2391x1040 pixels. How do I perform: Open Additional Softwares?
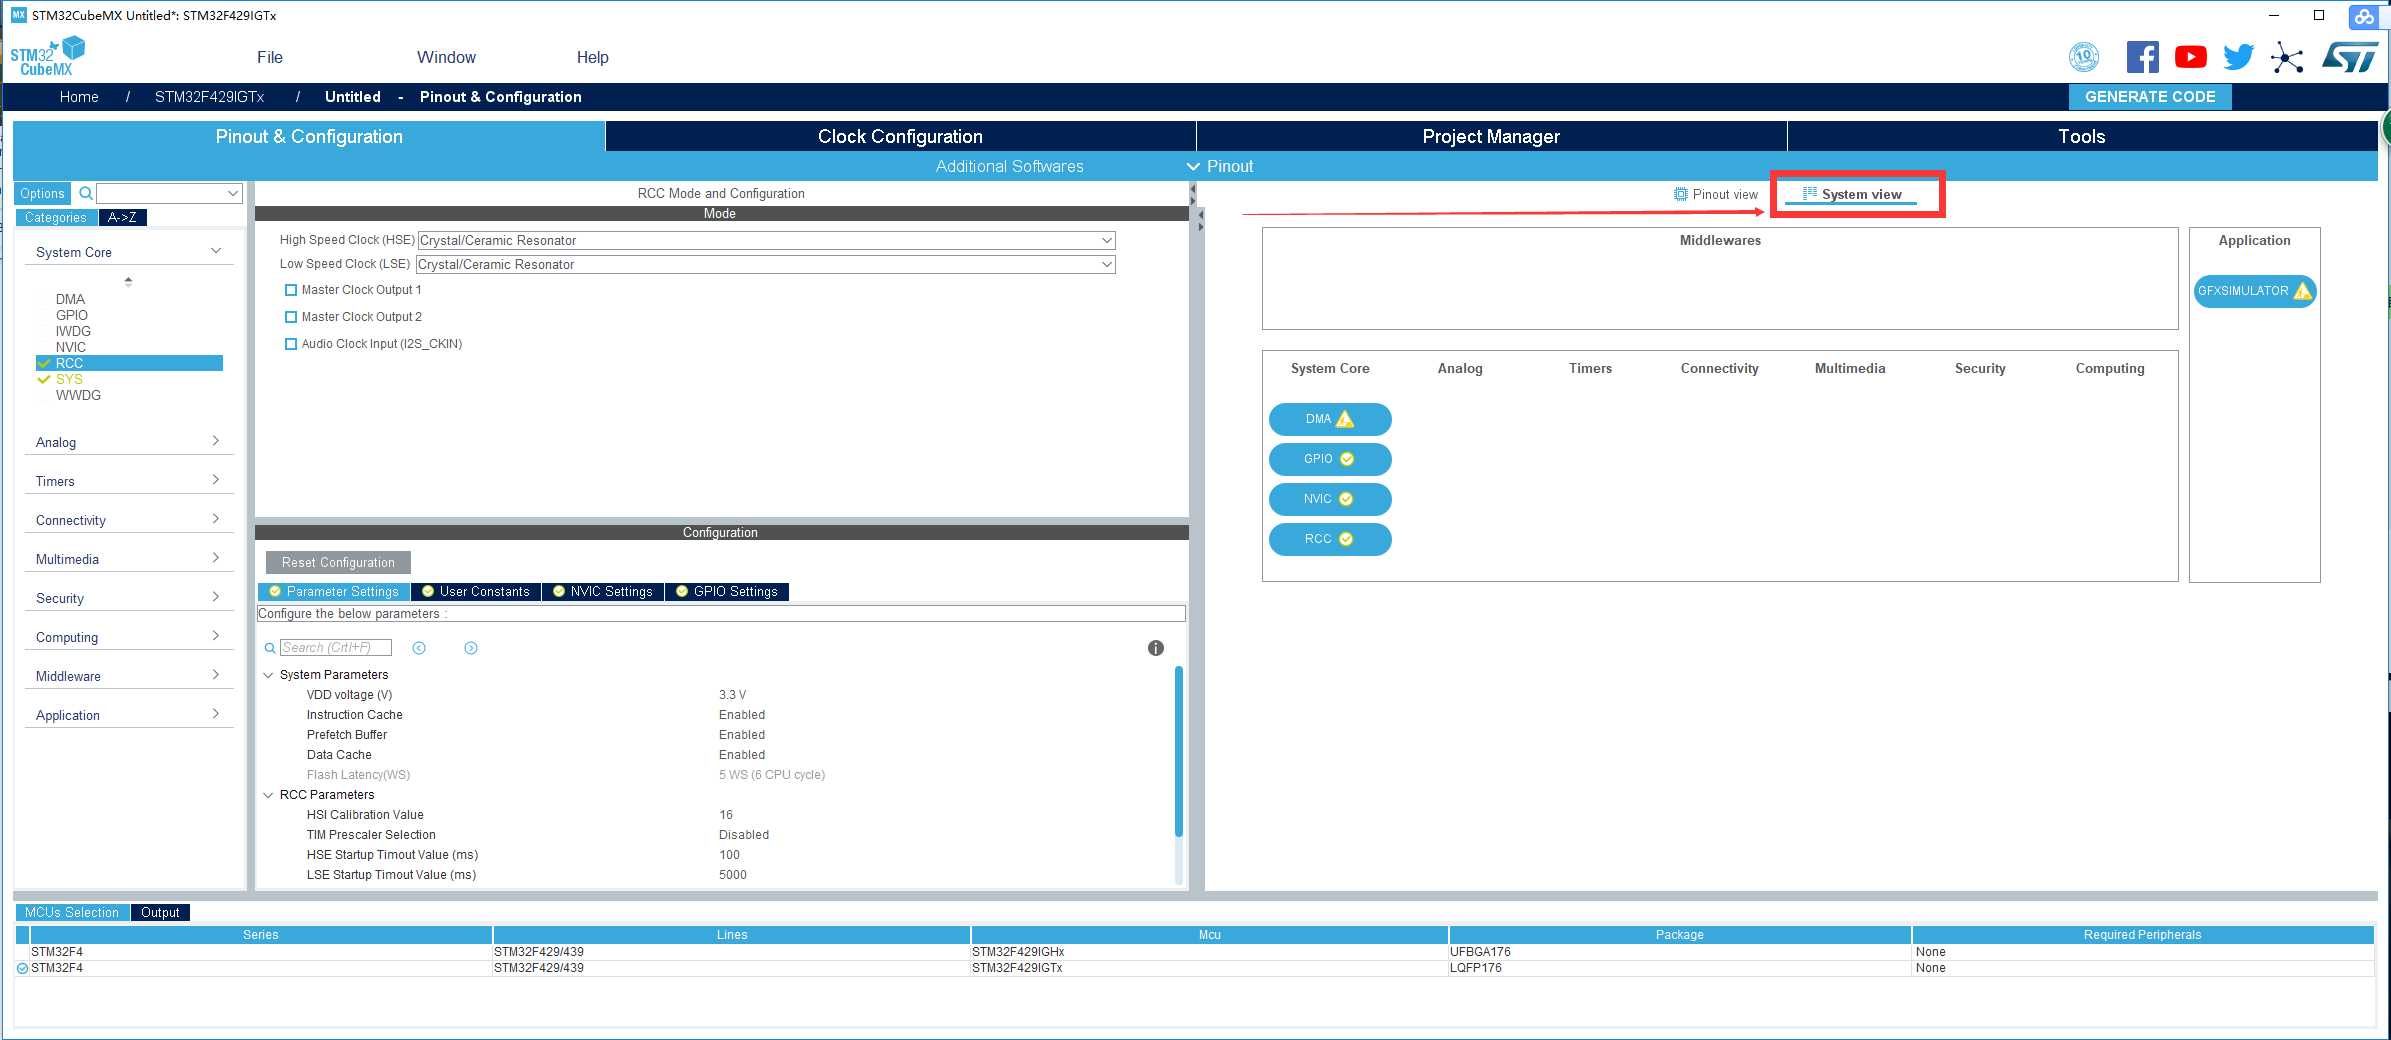pos(1010,166)
